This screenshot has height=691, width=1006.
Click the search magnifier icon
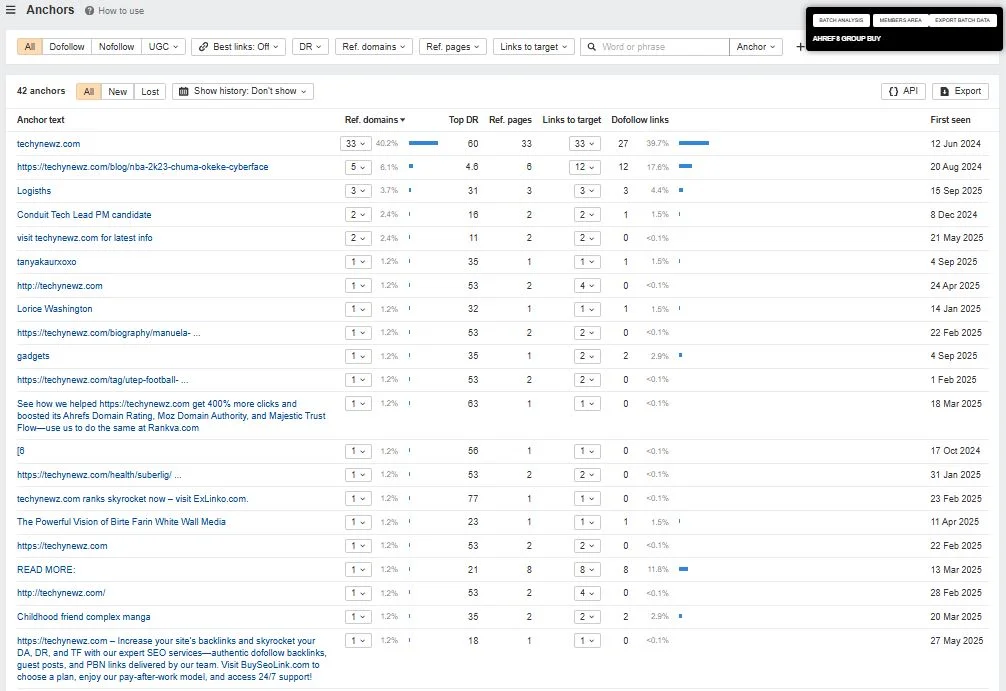(592, 47)
